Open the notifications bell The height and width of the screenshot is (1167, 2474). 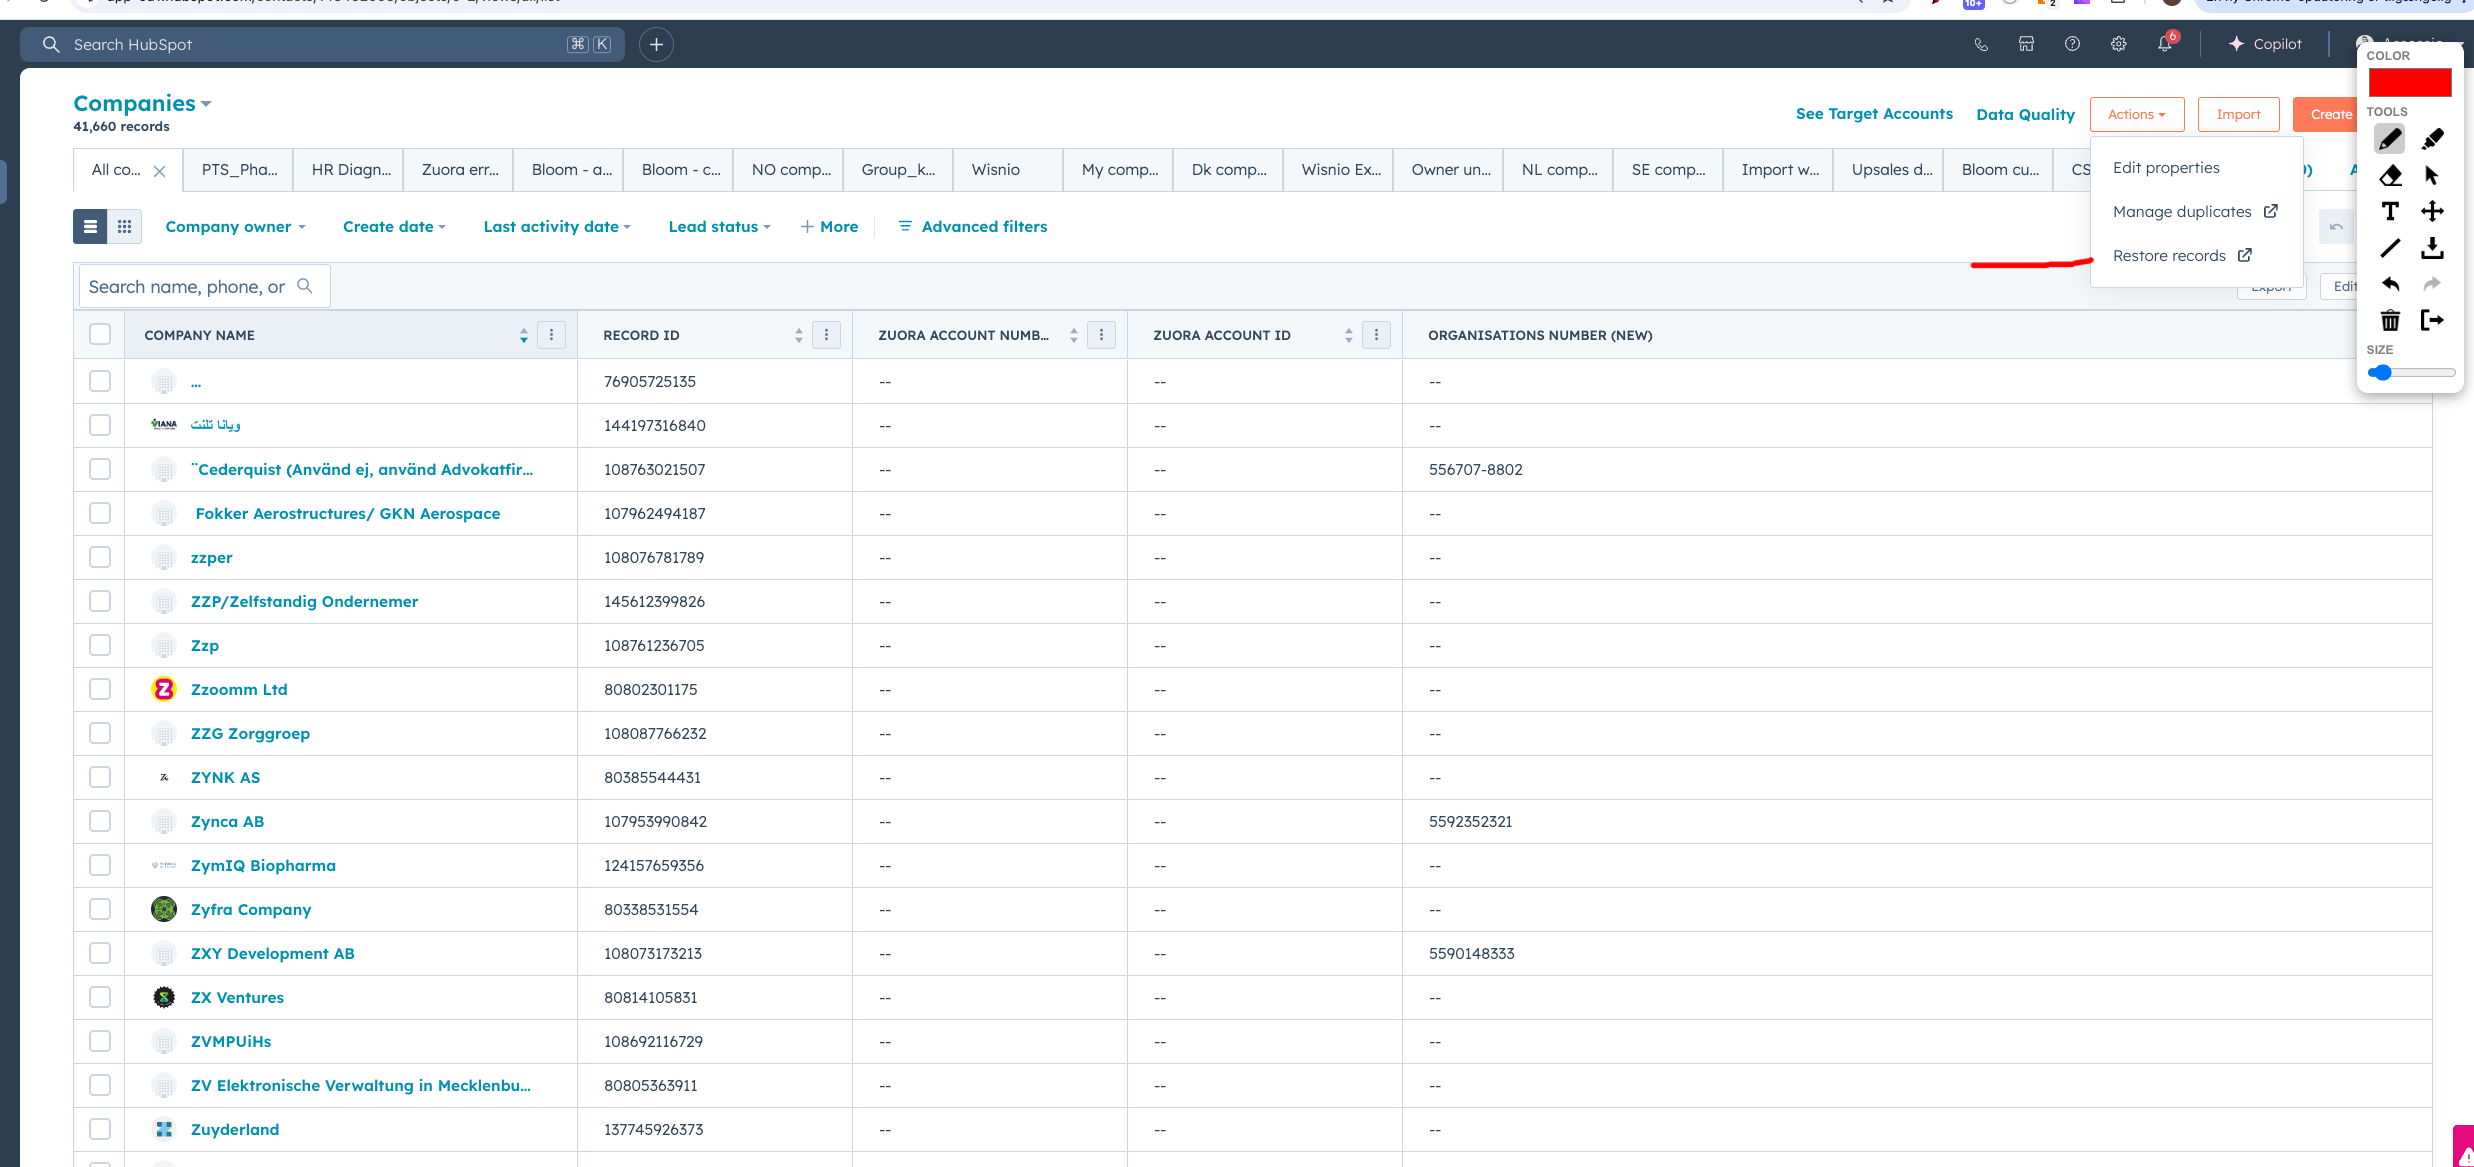click(2164, 44)
